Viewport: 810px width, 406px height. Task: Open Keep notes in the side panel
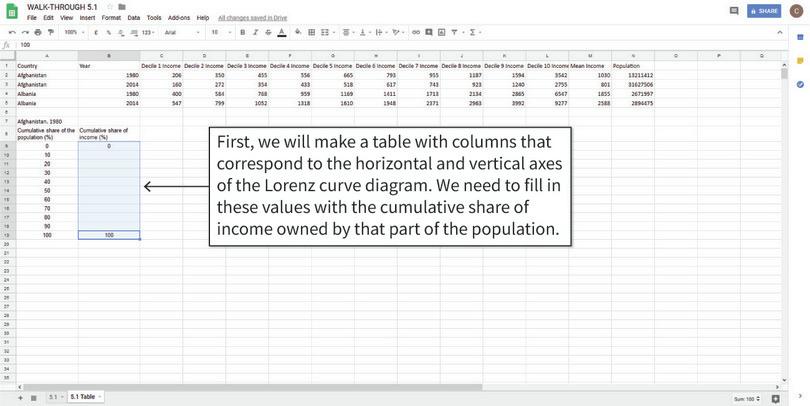point(800,61)
